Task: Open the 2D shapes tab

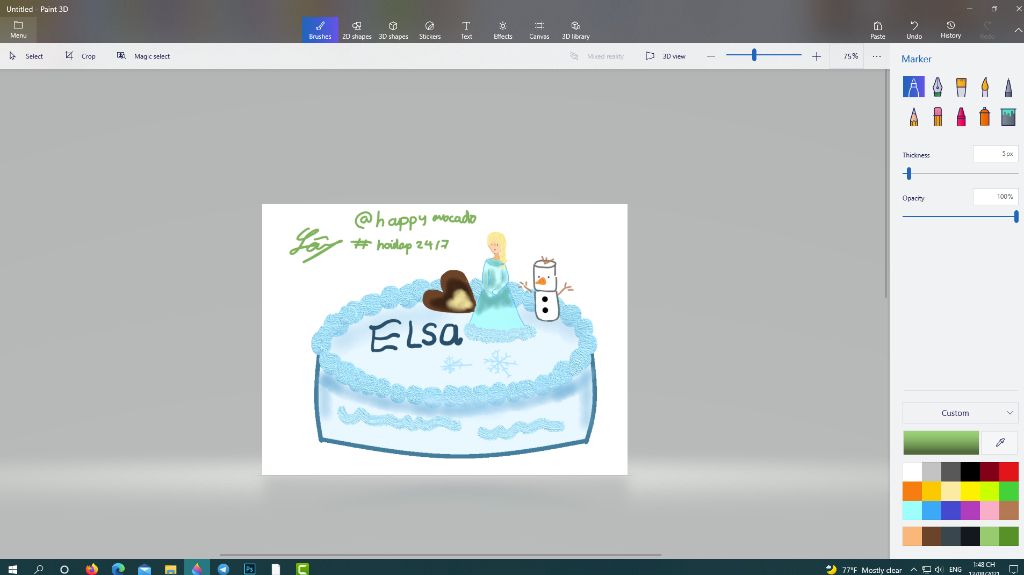Action: point(357,29)
